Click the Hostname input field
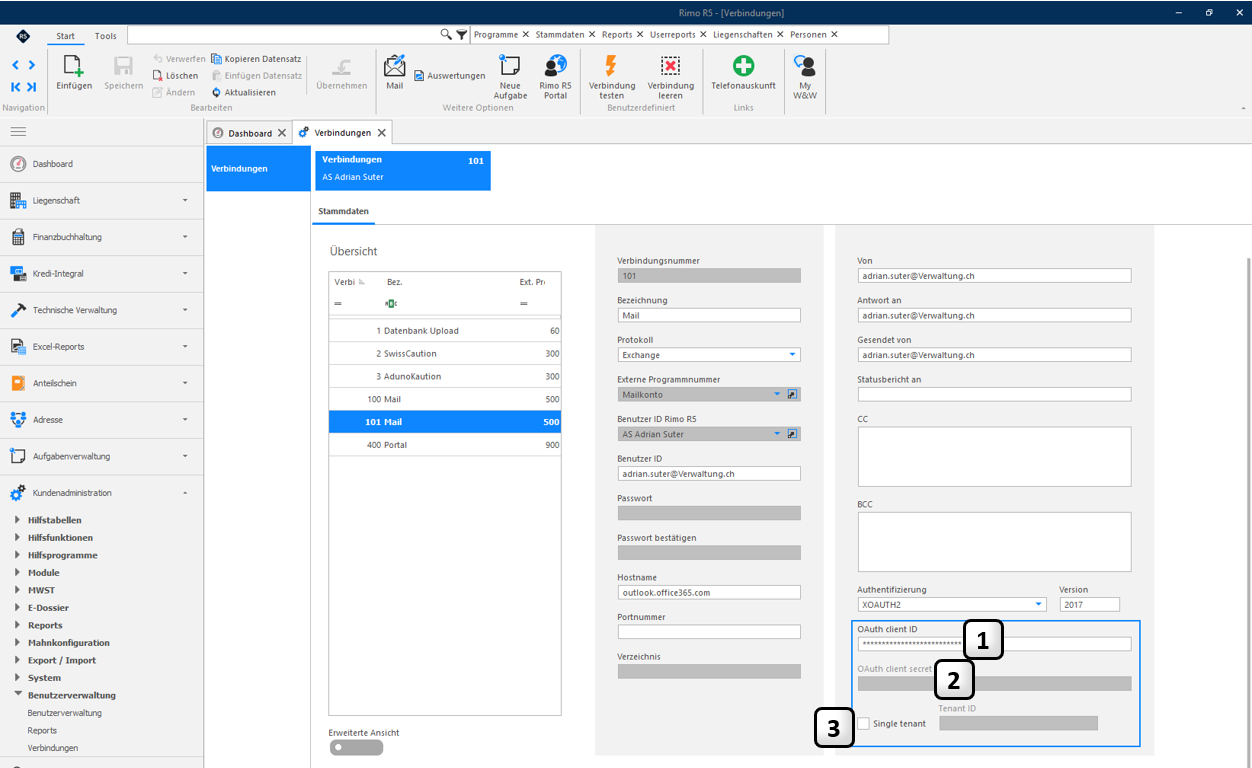 (x=709, y=592)
